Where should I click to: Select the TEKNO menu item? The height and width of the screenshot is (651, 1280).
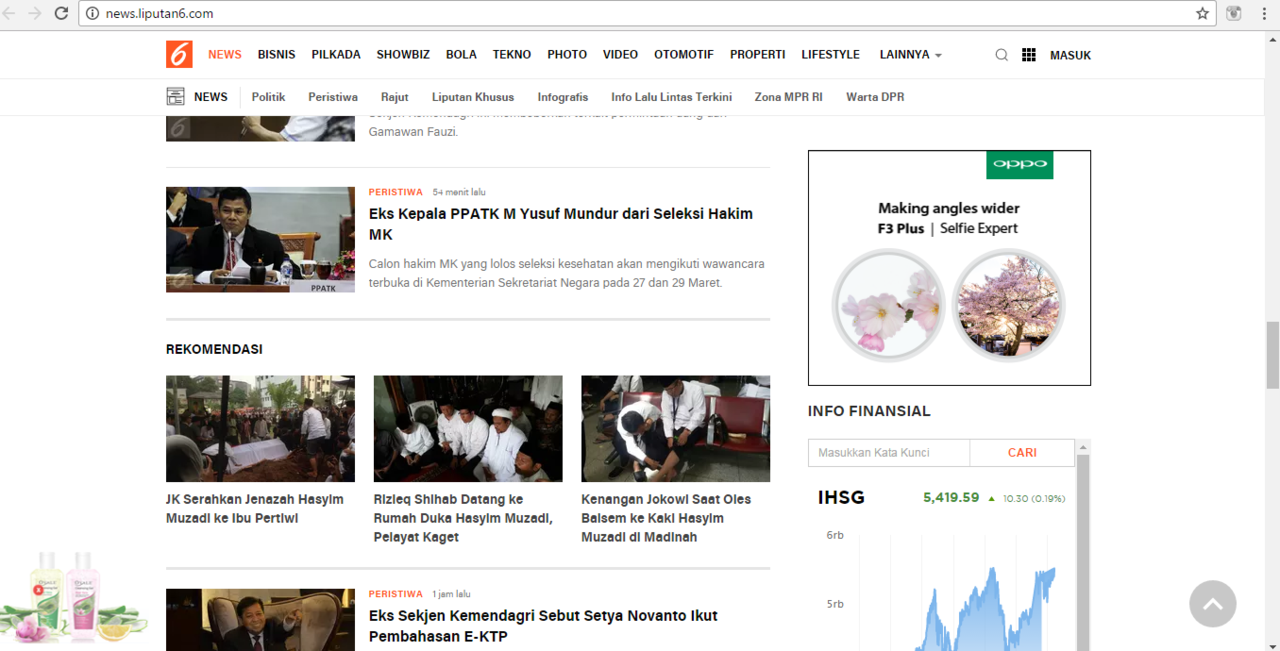click(512, 55)
